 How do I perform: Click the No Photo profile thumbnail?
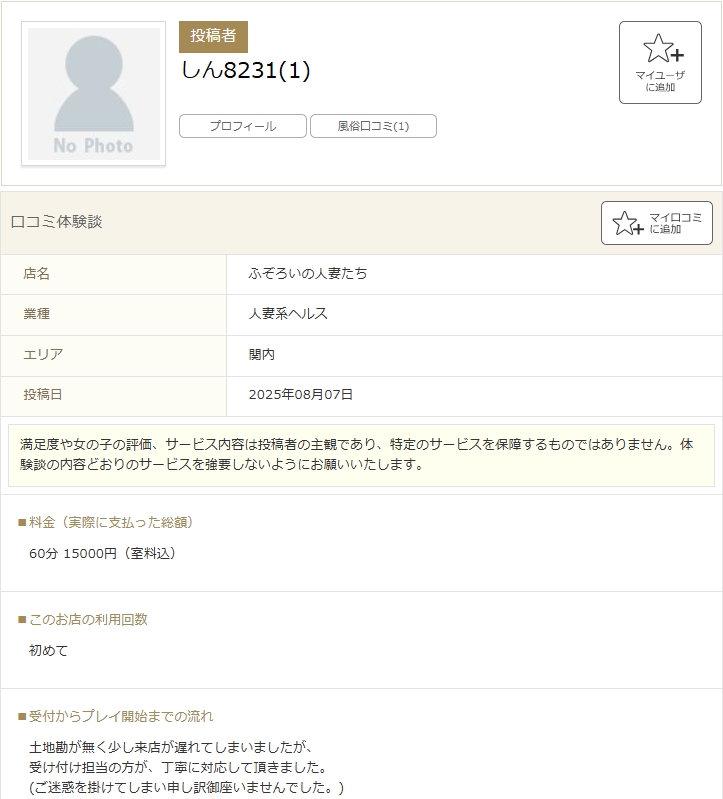(x=93, y=94)
